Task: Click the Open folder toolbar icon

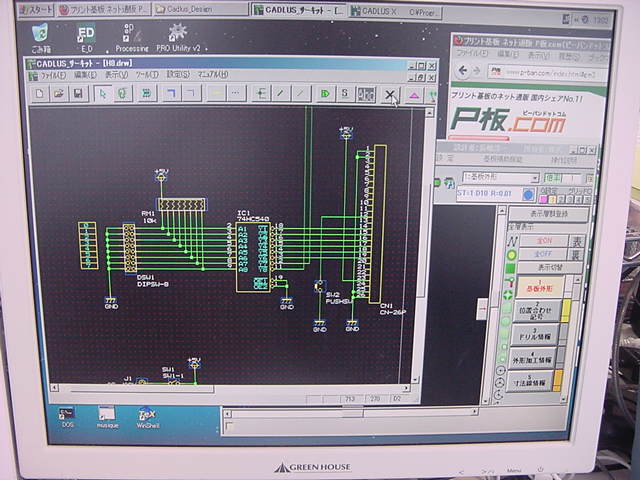Action: [x=58, y=93]
